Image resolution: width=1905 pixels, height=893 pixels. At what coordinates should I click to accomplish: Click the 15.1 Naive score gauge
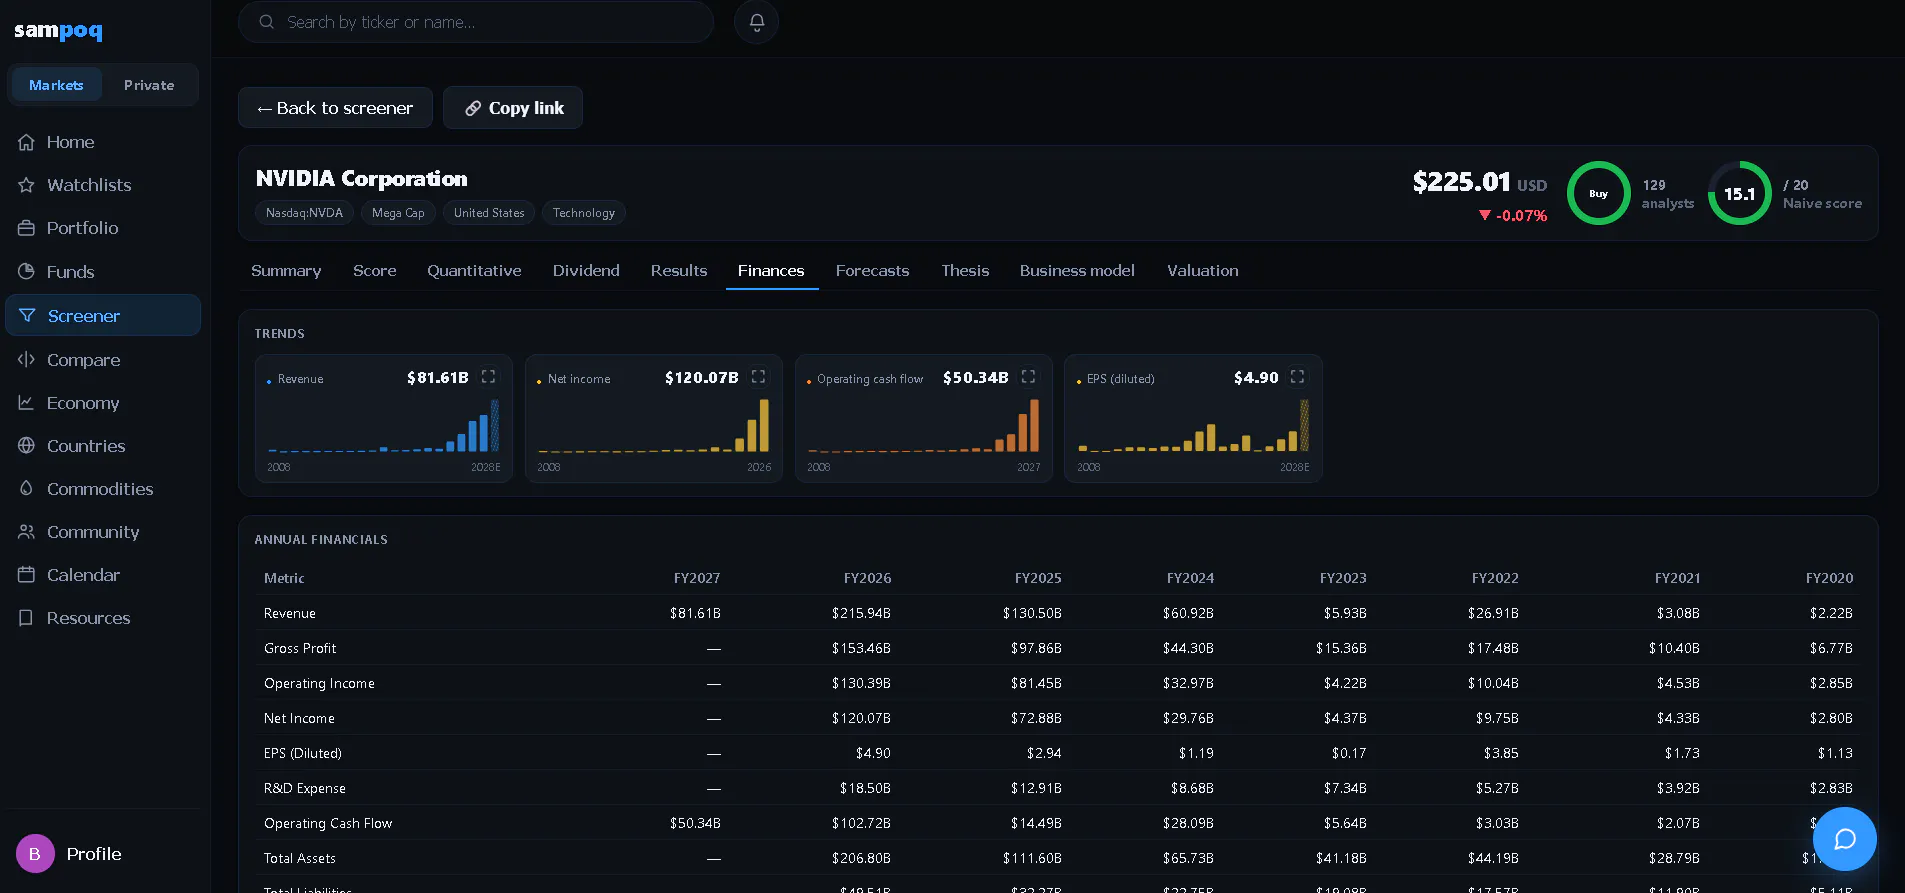[1739, 193]
